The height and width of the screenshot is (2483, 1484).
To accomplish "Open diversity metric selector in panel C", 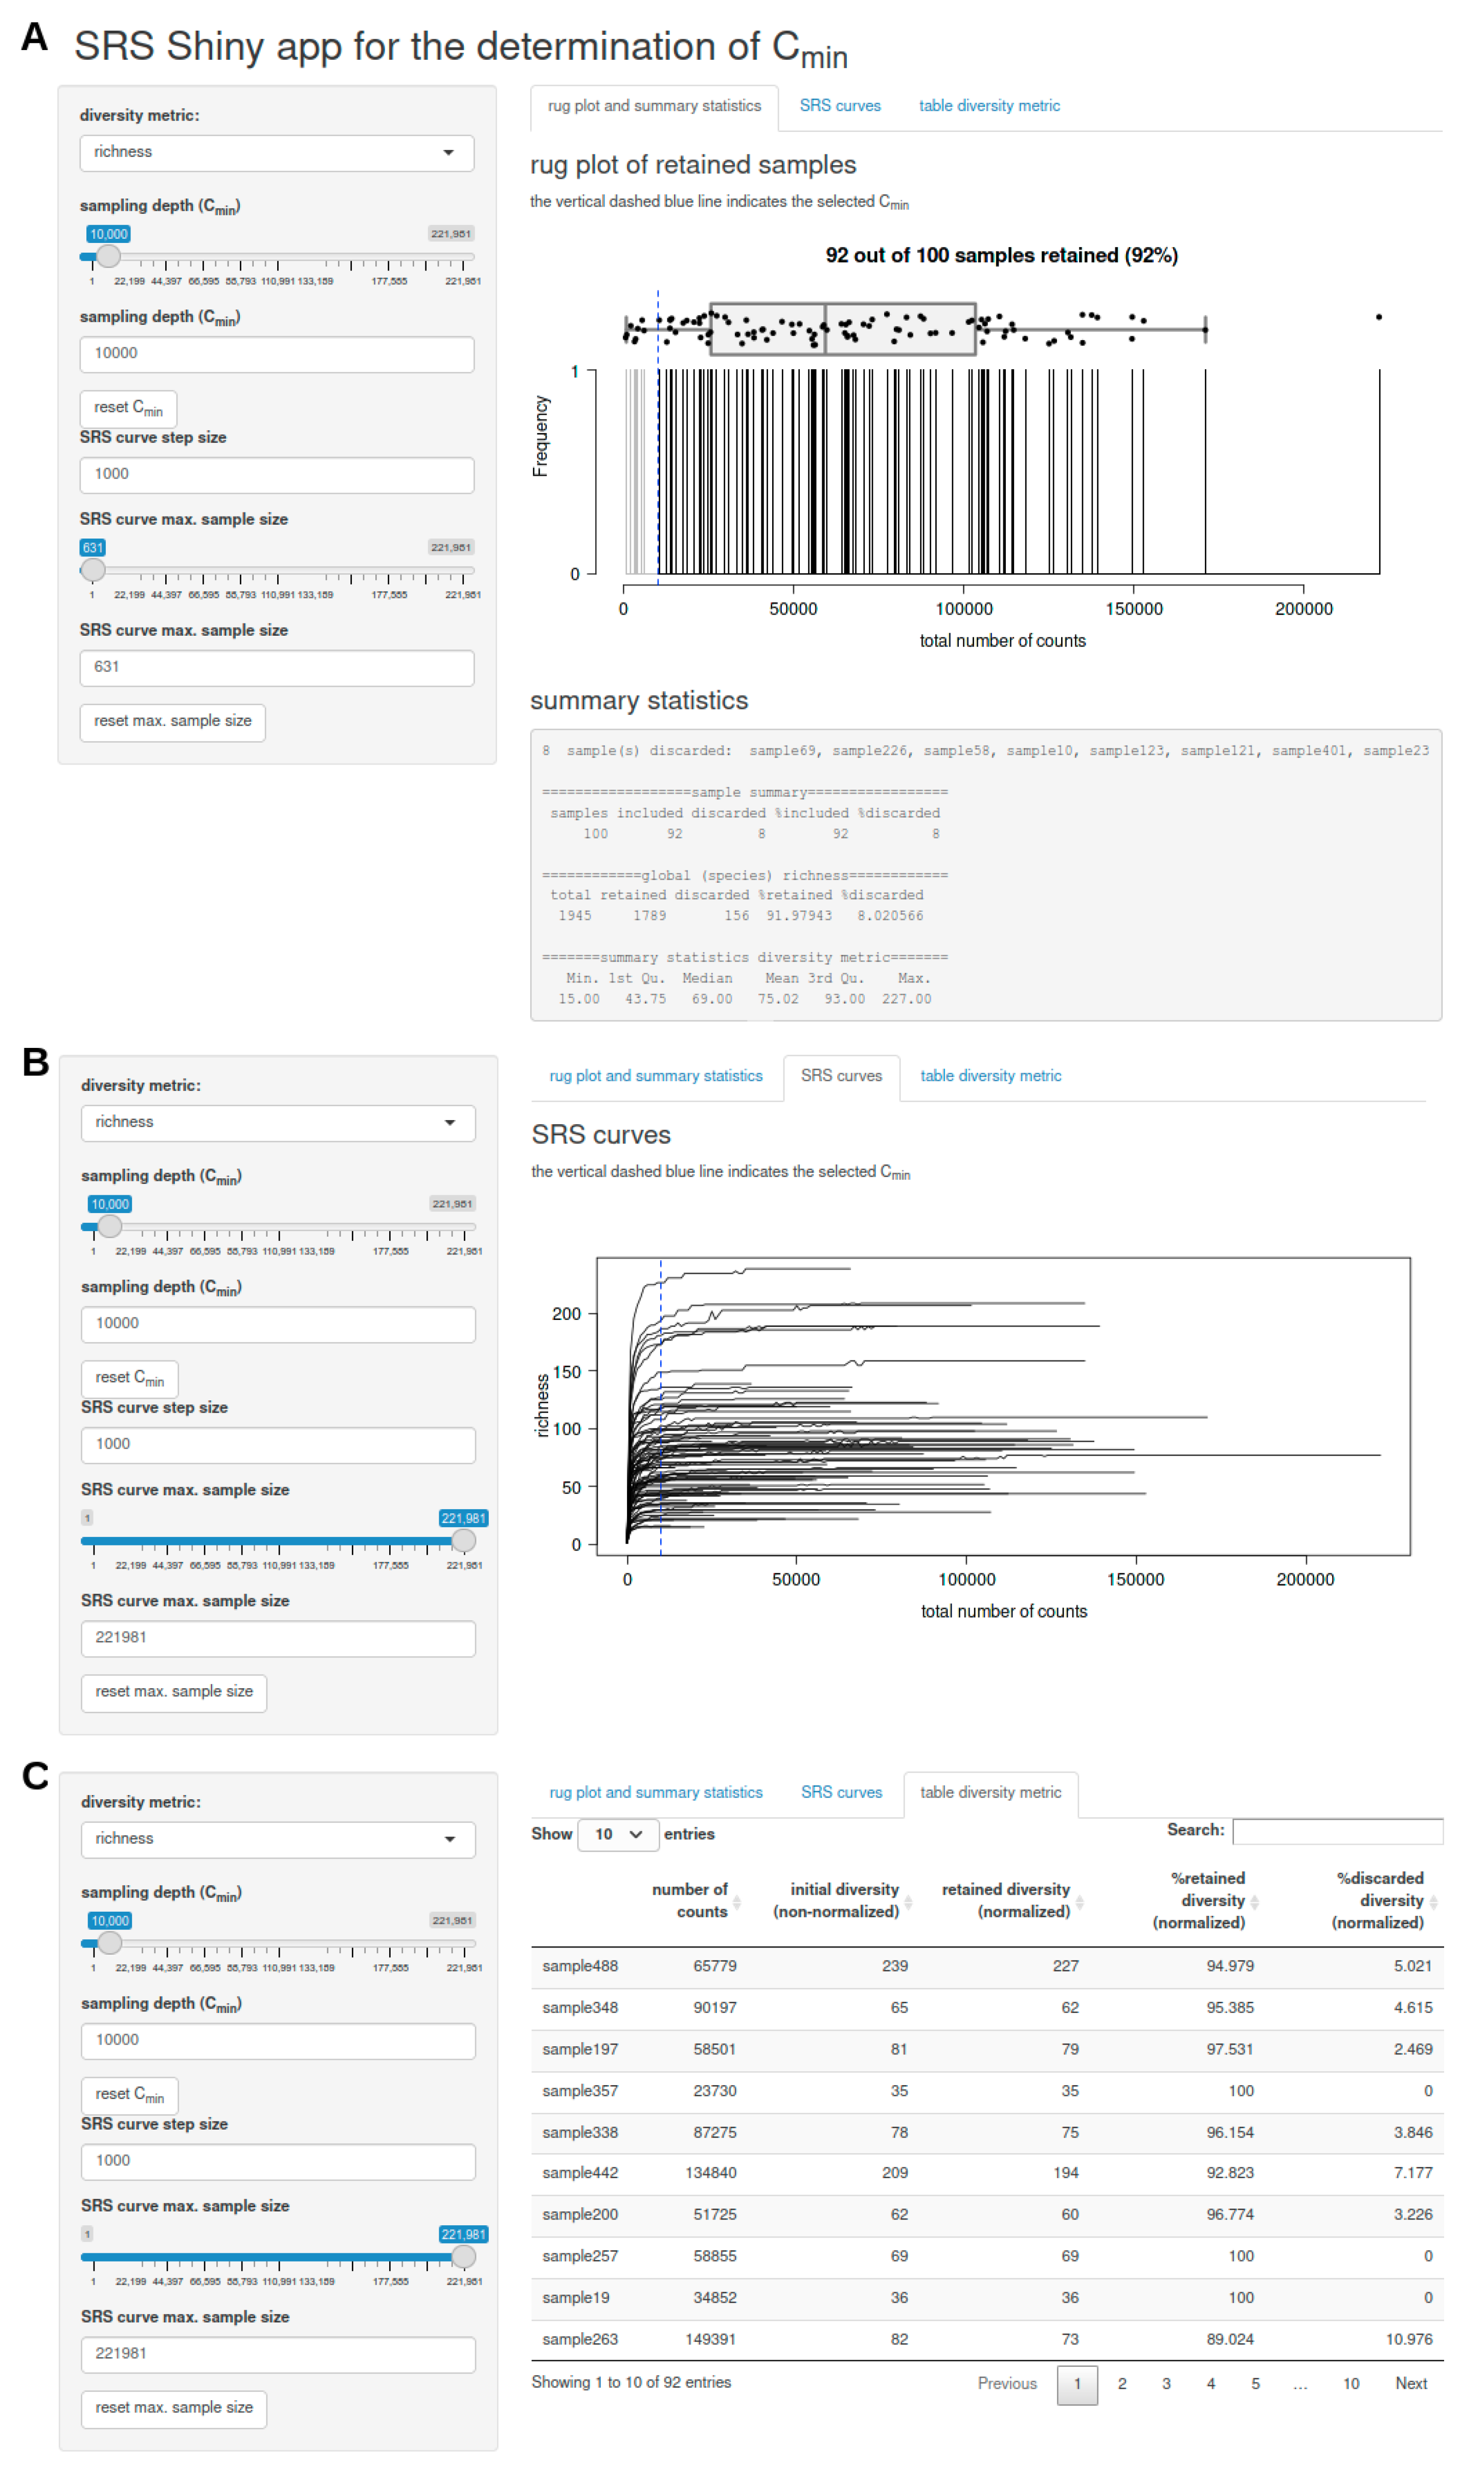I will coord(277,1839).
